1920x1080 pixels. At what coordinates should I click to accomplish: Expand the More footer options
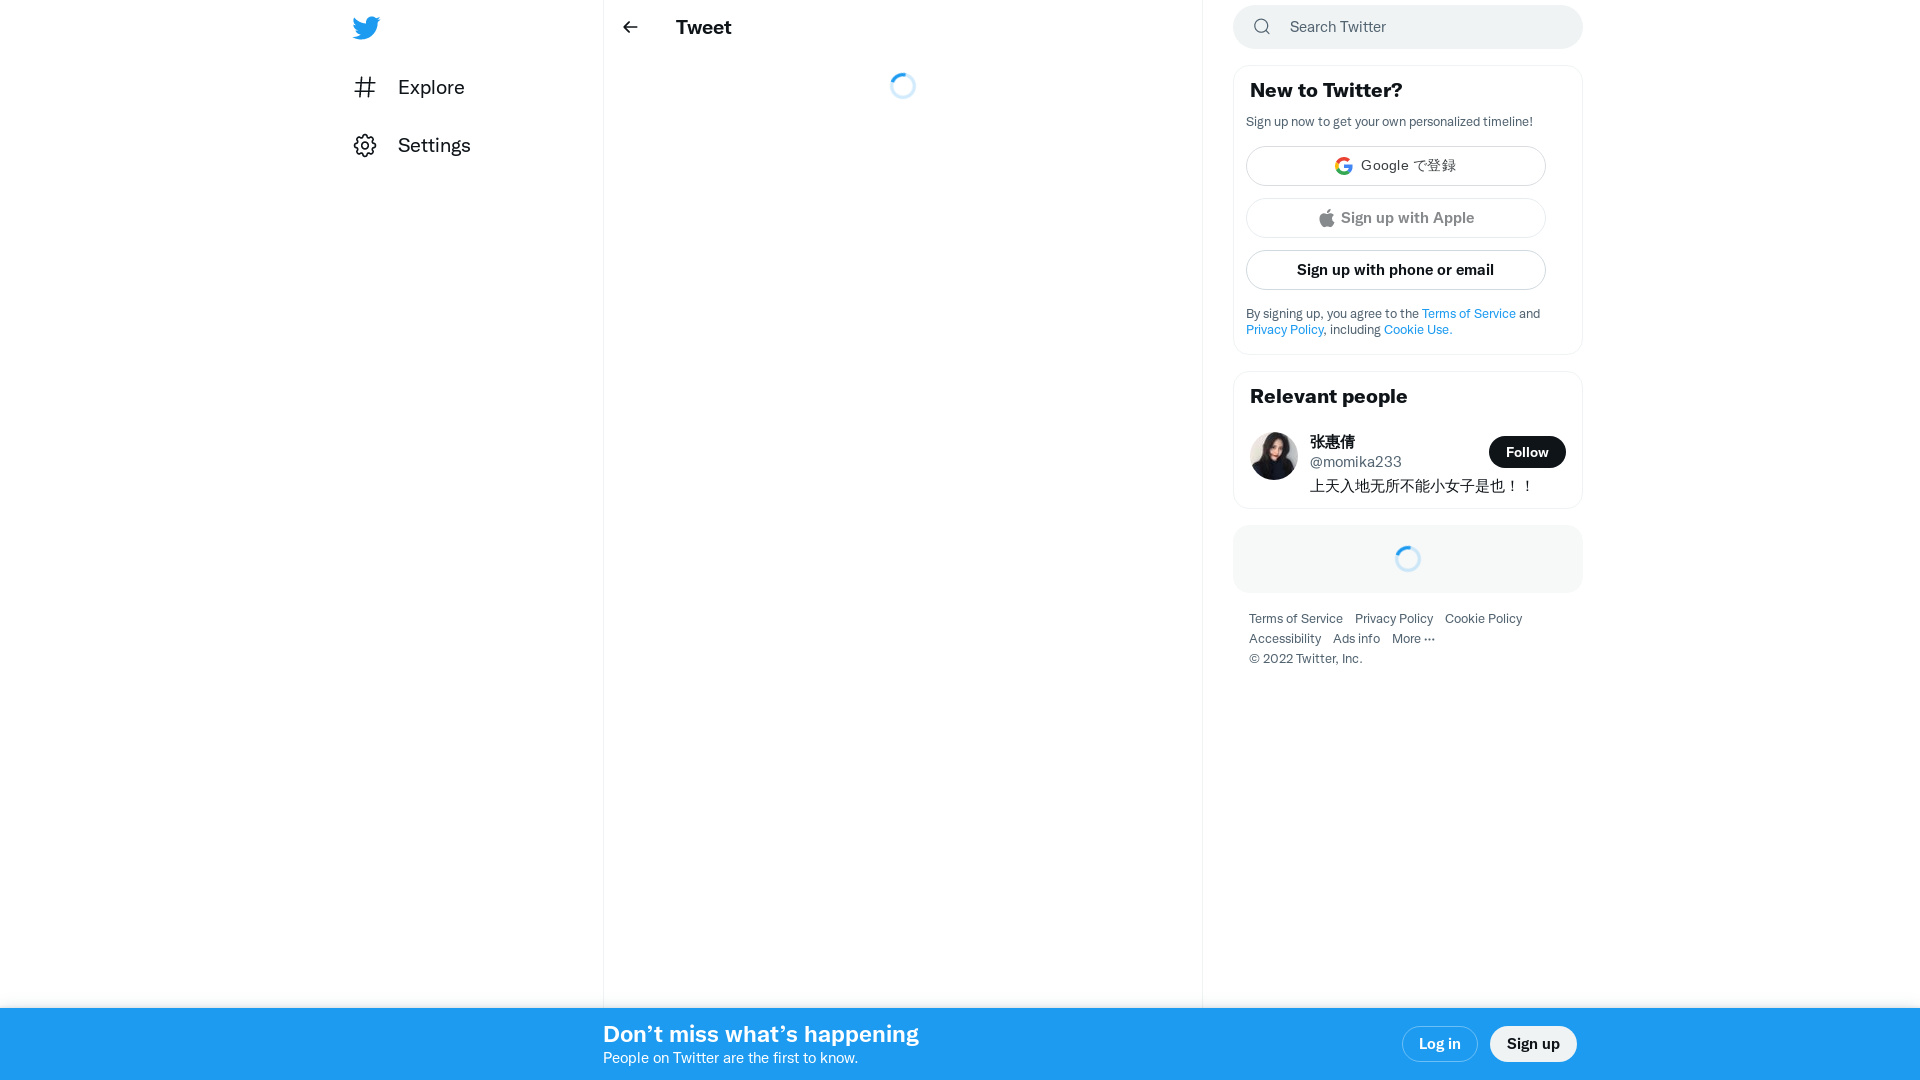[x=1413, y=639]
